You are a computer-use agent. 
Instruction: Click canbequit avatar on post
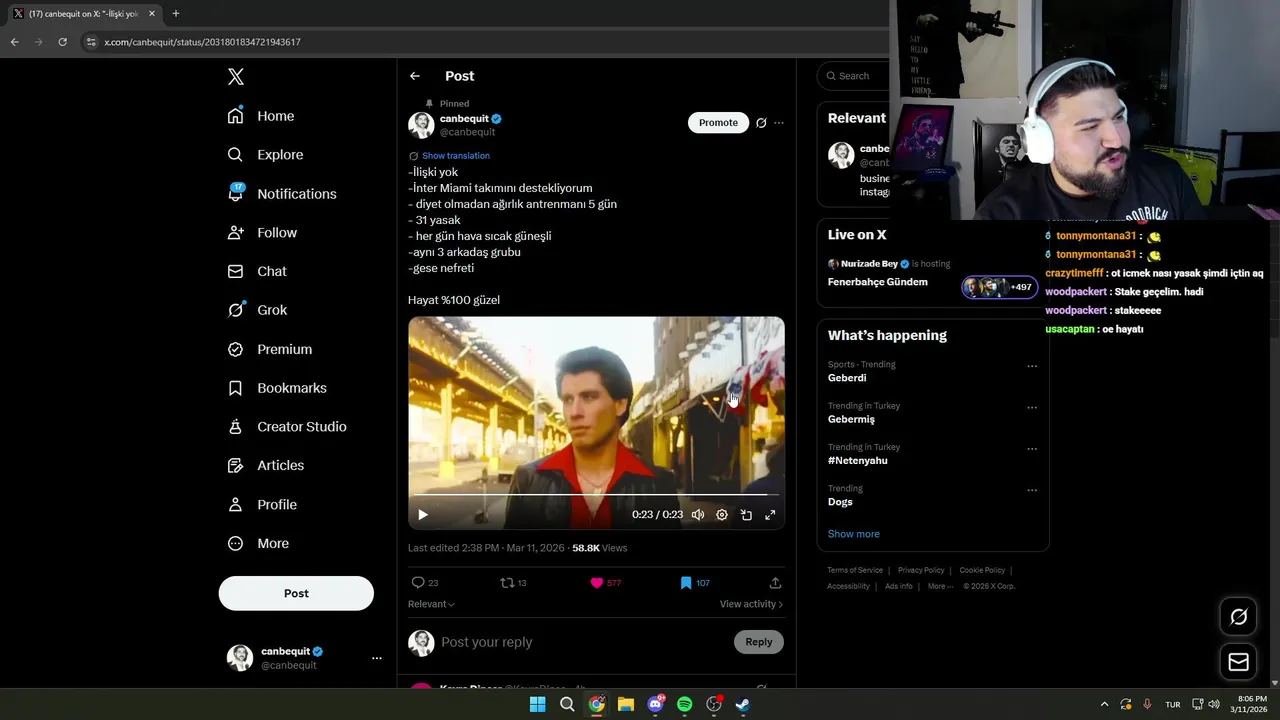(421, 125)
